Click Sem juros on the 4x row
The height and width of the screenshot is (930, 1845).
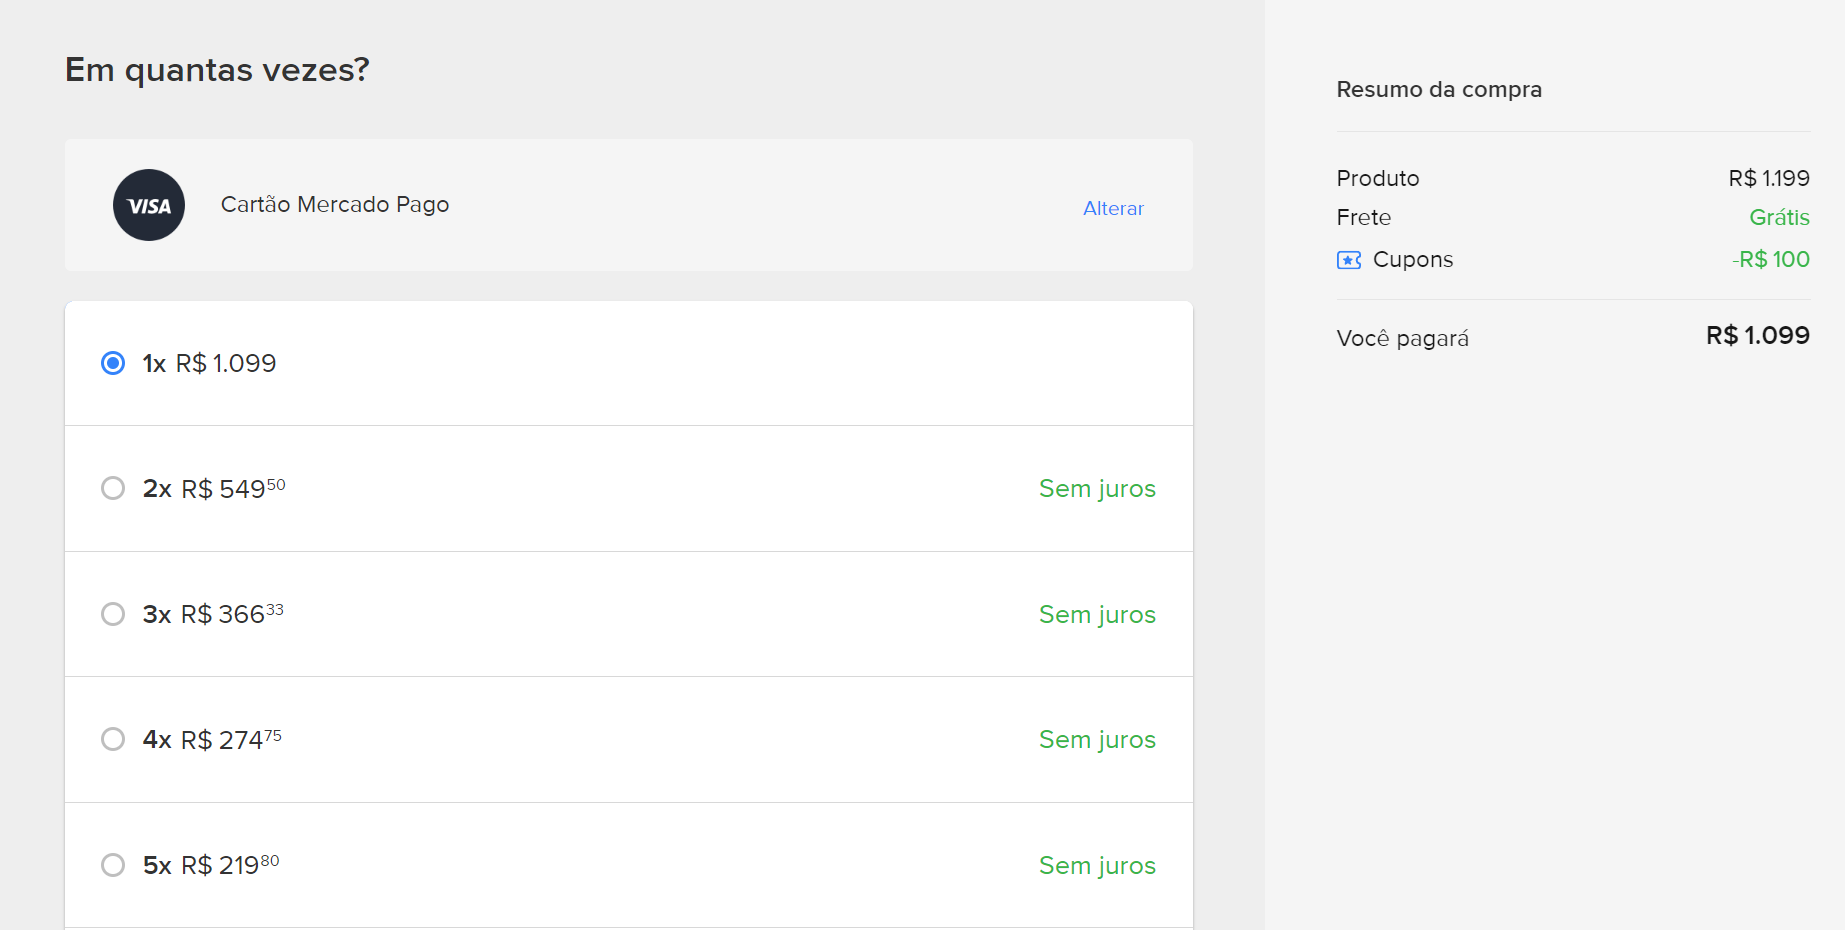[1097, 740]
